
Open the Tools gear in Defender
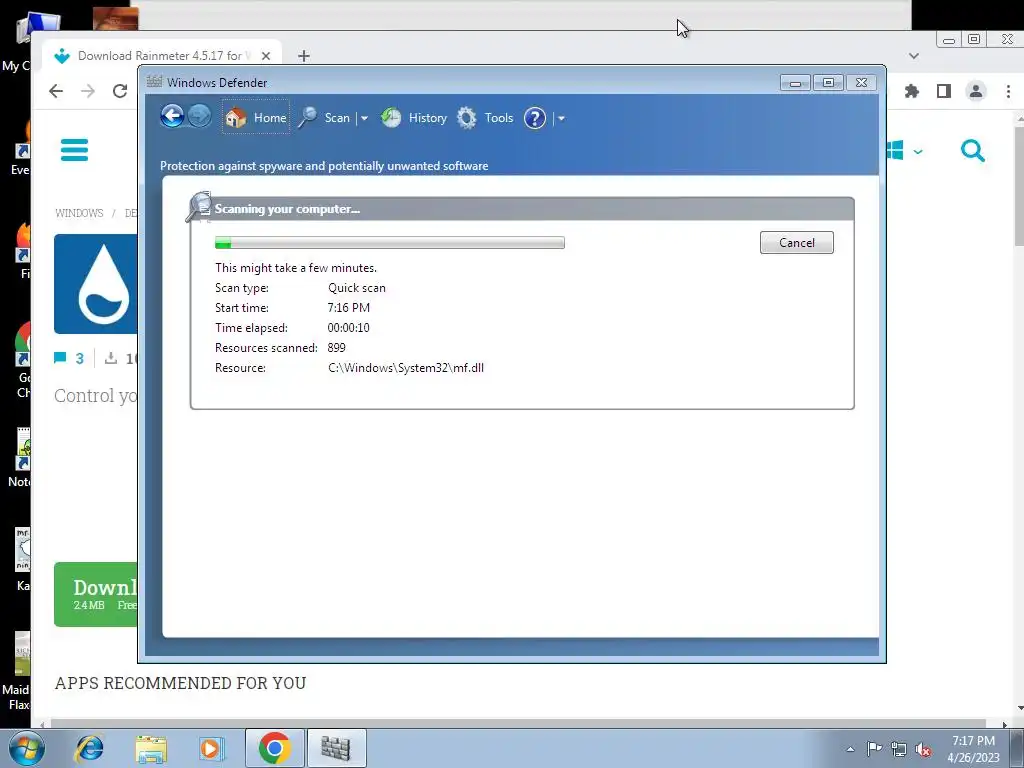pos(466,118)
